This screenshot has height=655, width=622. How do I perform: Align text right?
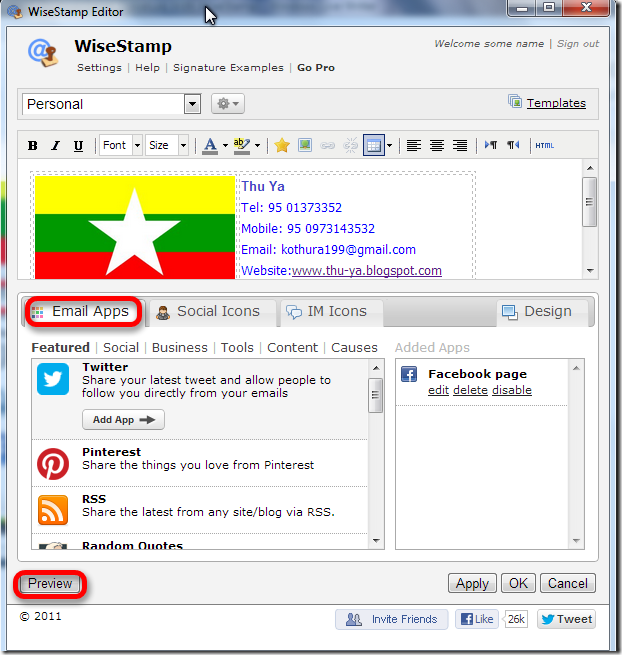(x=460, y=145)
